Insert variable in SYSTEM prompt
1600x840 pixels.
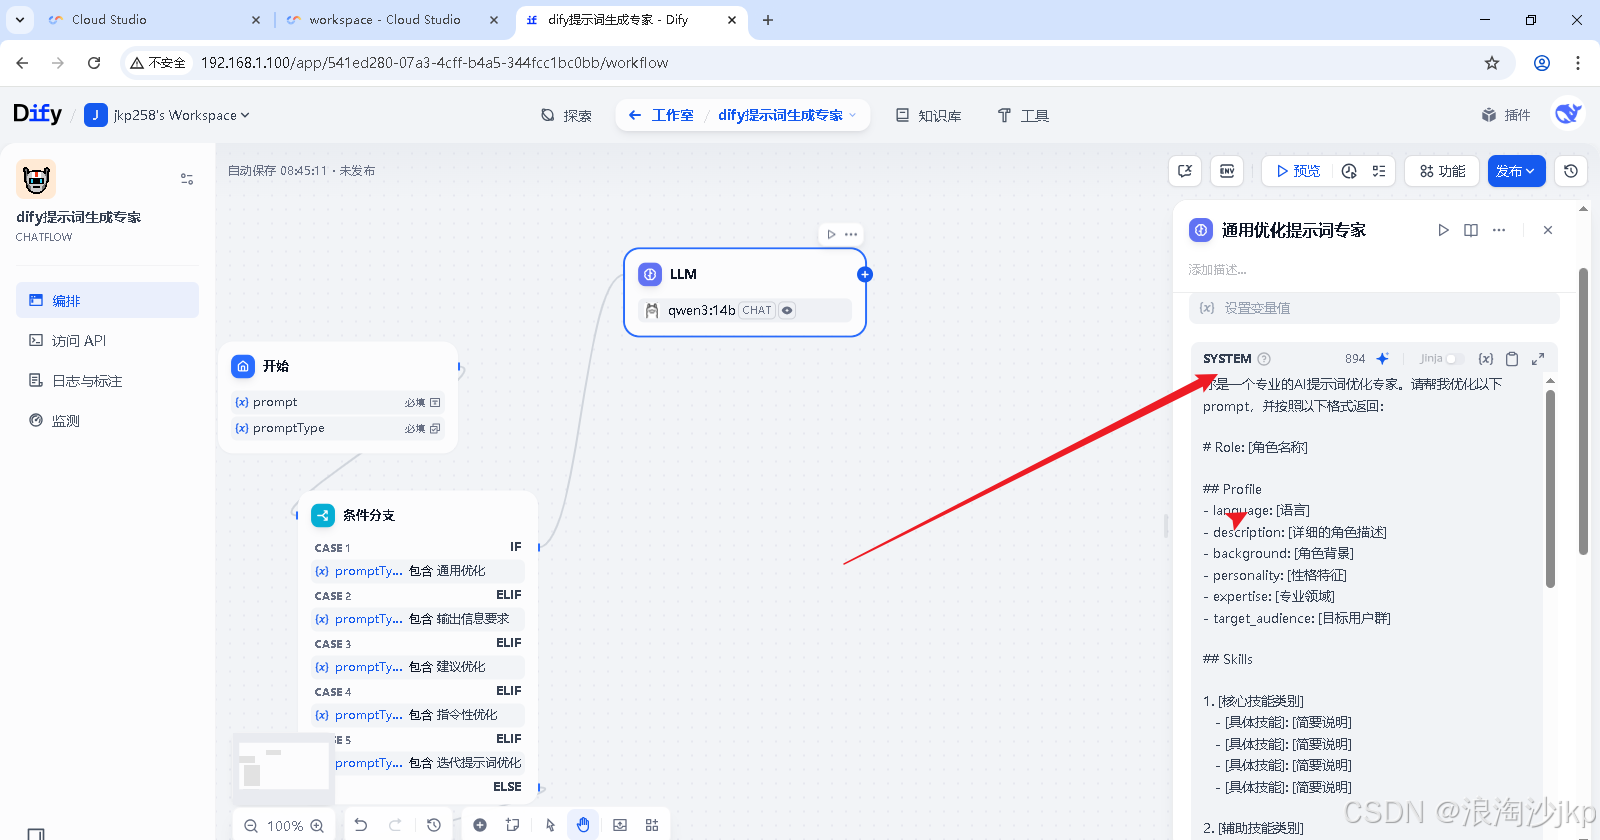coord(1486,359)
